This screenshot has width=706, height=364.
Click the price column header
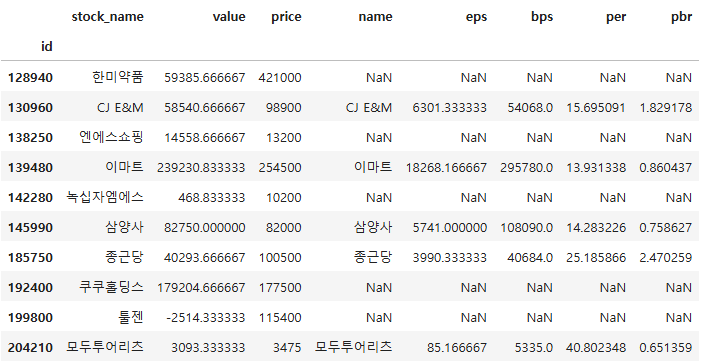(286, 18)
